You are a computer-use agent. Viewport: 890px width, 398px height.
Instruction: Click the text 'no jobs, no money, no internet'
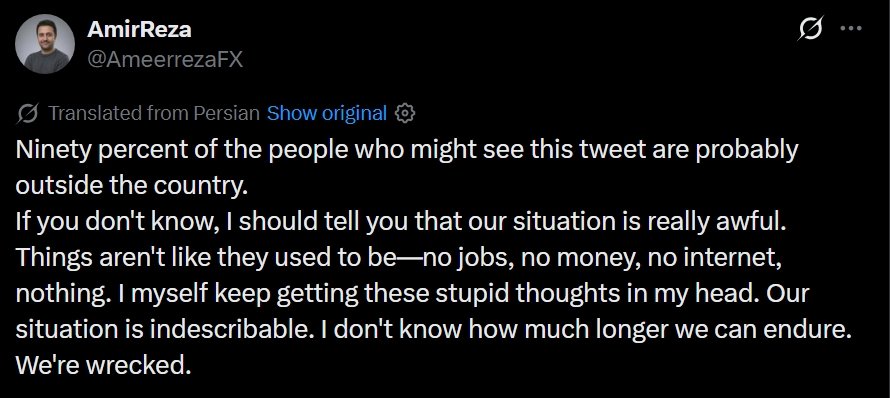599,258
